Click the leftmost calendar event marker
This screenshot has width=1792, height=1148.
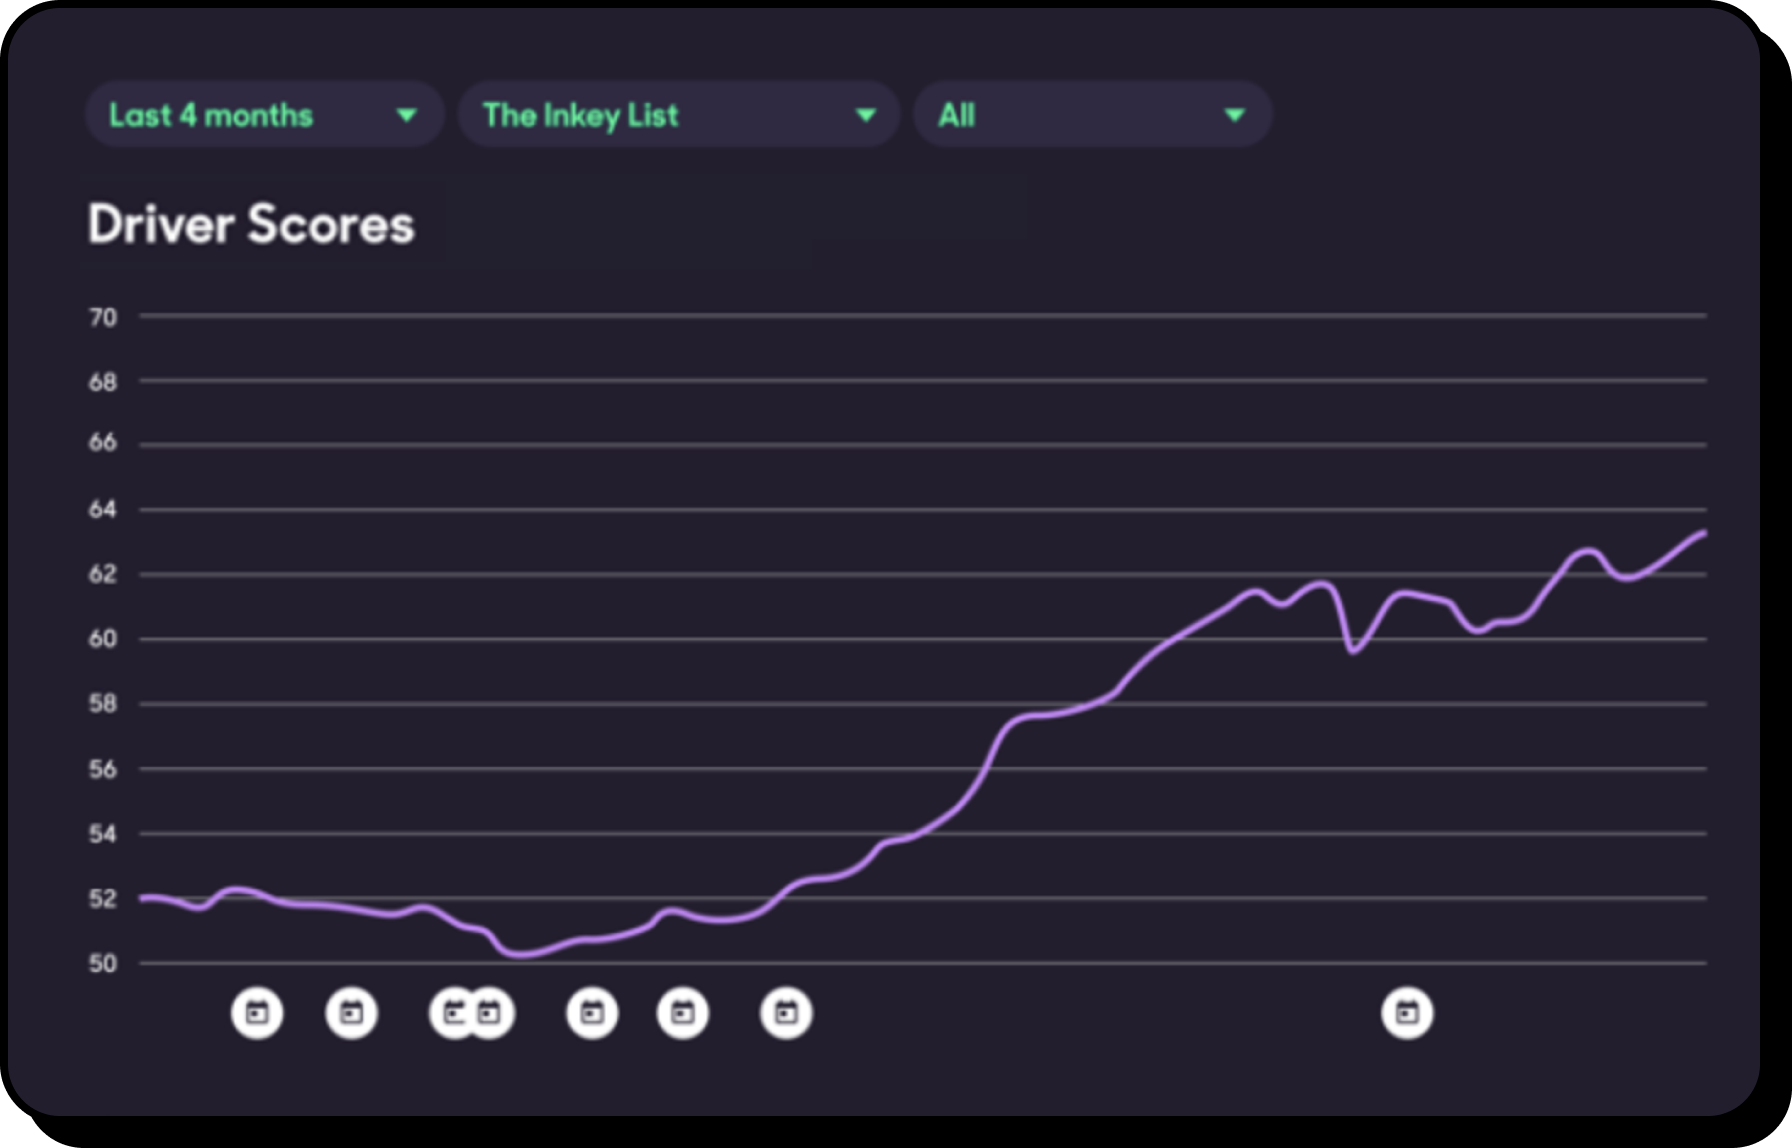257,1013
